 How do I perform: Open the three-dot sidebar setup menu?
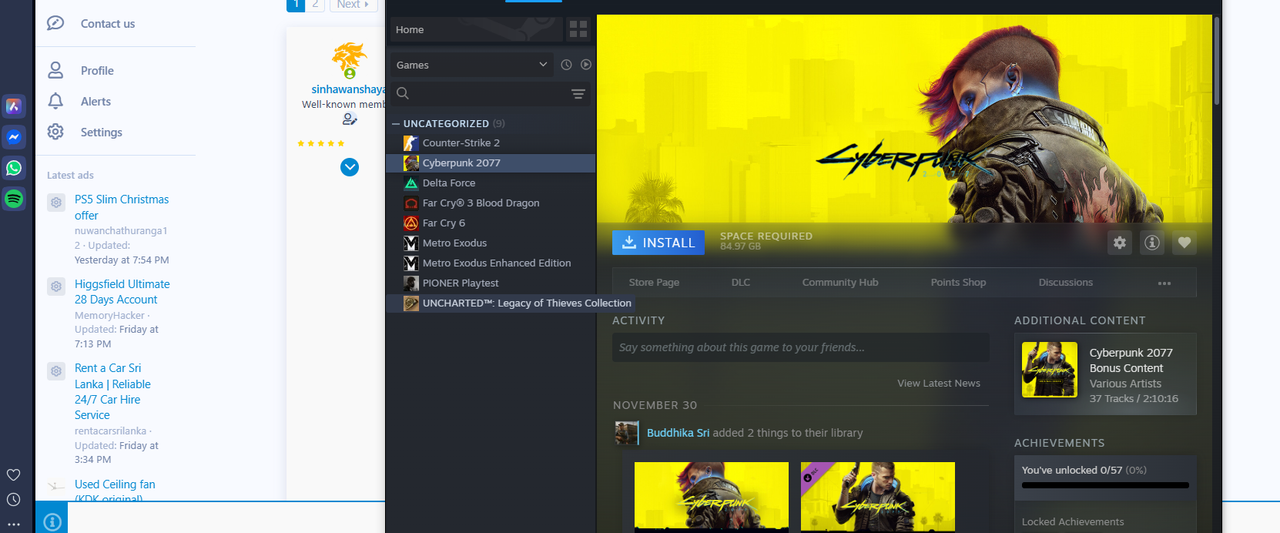tap(14, 524)
